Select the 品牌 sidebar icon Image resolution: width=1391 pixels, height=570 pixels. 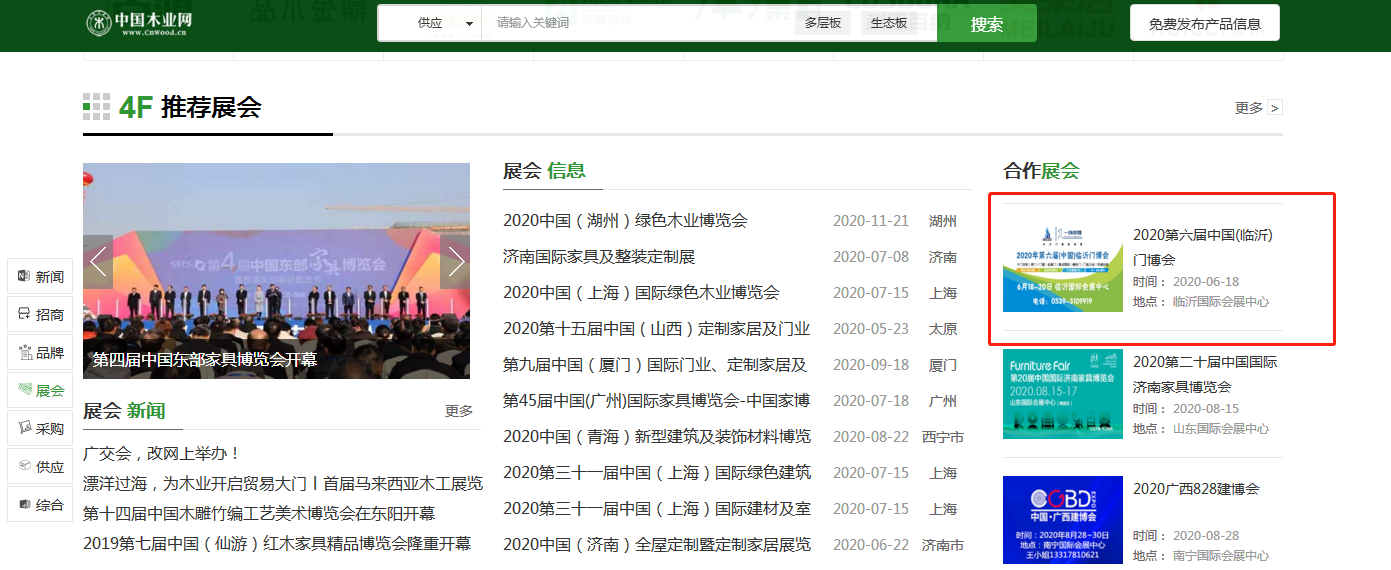[40, 353]
